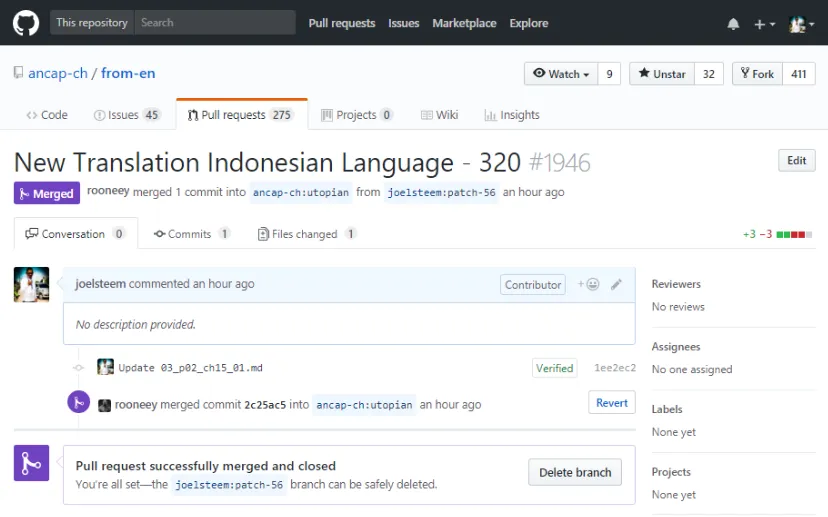Screen dimensions: 828x517
Task: Open the user avatar profile menu
Action: coord(801,24)
